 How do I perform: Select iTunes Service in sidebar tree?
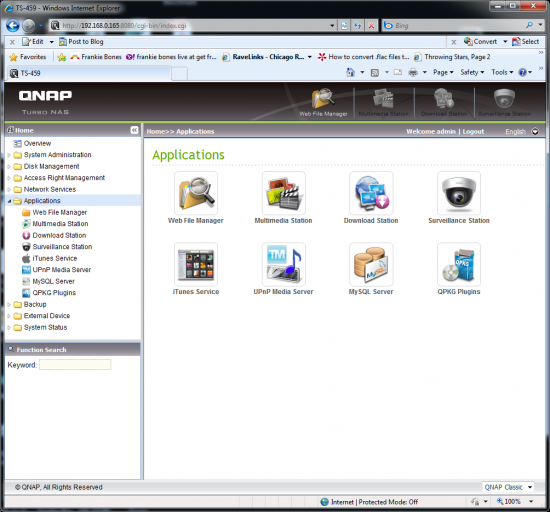tap(55, 258)
